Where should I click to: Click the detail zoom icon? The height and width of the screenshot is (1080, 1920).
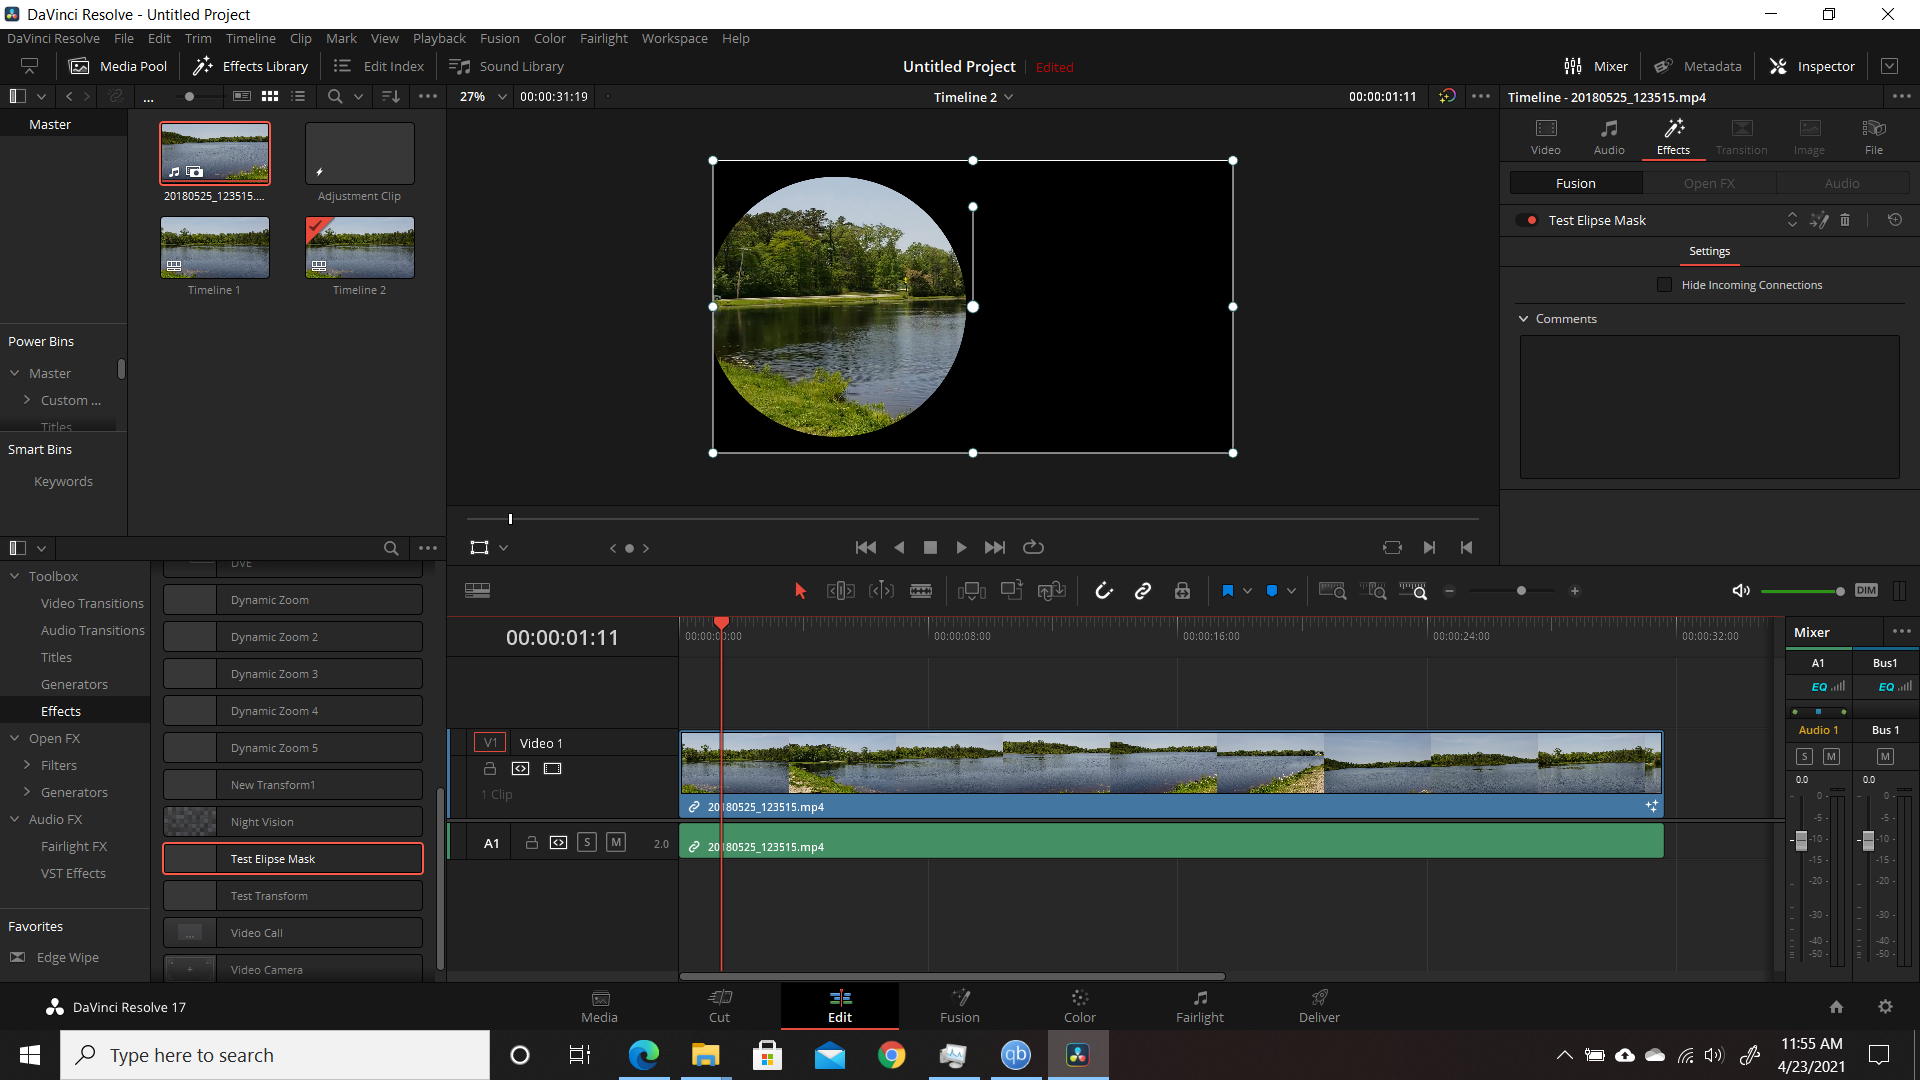[1373, 591]
